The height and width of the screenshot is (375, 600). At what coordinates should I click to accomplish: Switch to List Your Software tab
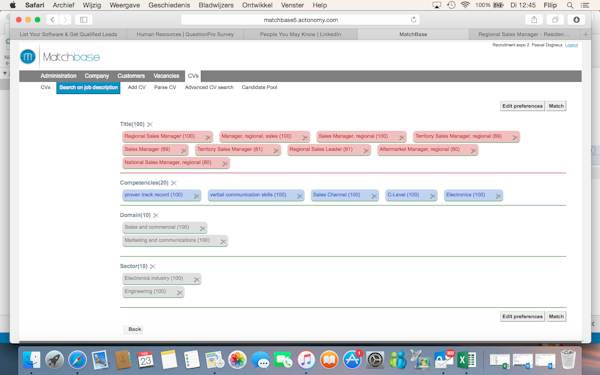click(68, 34)
